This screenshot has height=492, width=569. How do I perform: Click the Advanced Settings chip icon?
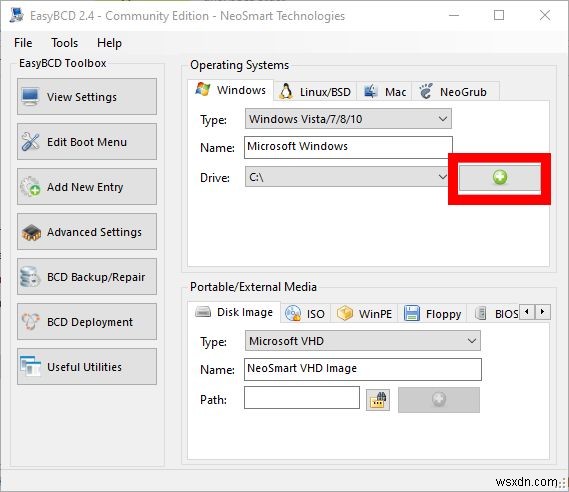click(x=31, y=233)
